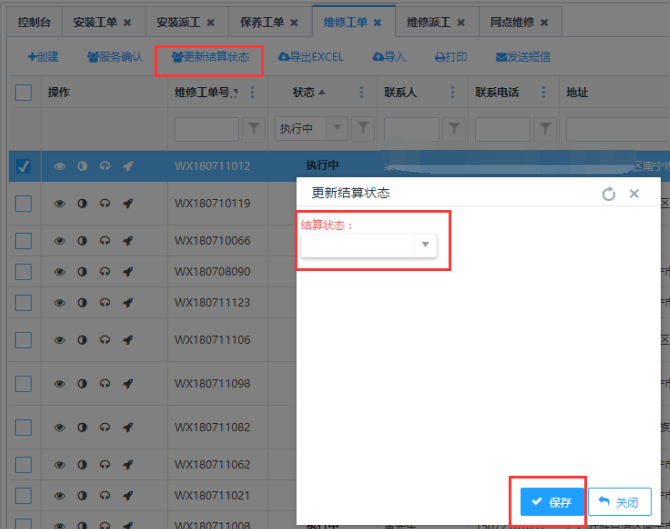Click 导出EXCEL in the toolbar
The height and width of the screenshot is (529, 670).
pyautogui.click(x=310, y=57)
